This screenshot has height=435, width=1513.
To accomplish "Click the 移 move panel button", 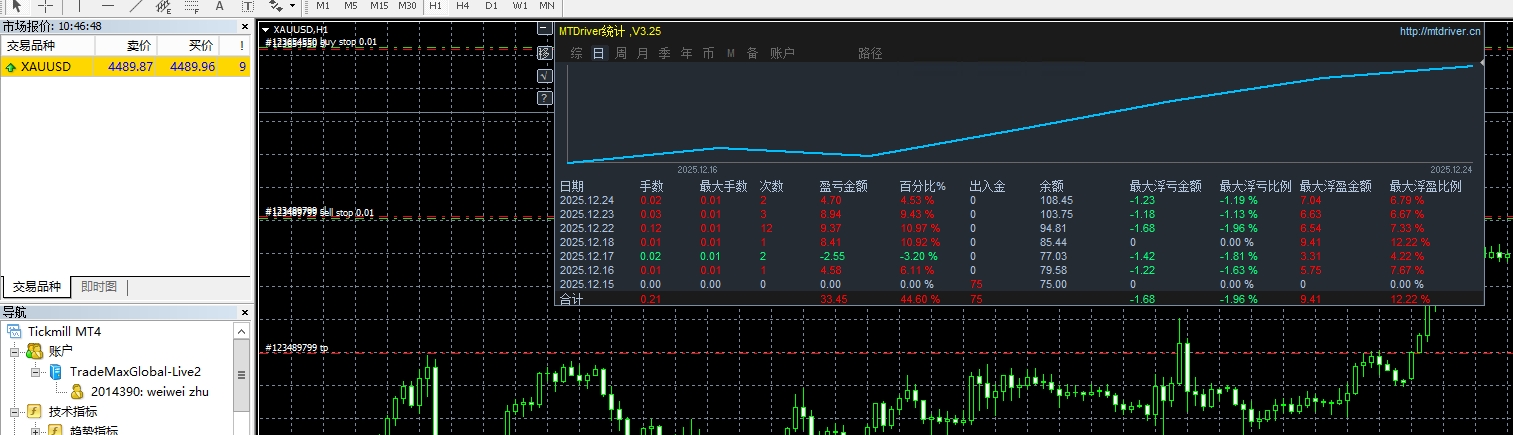I will 545,53.
